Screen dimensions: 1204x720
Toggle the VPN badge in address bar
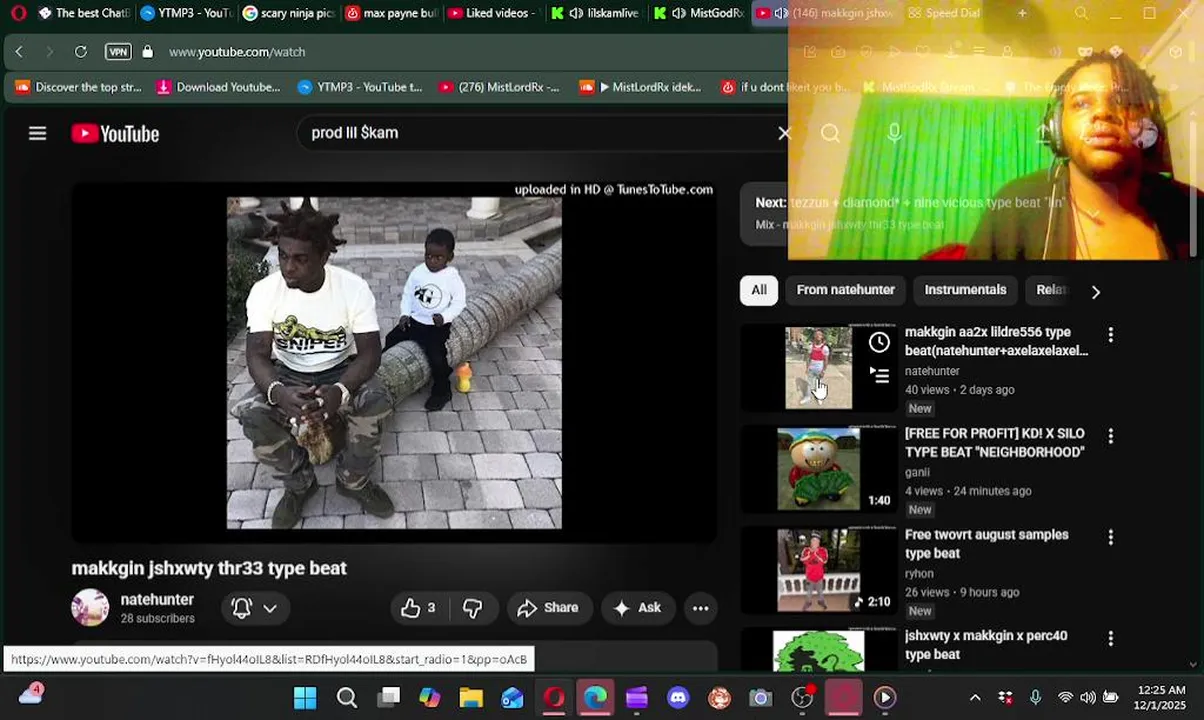pos(118,51)
